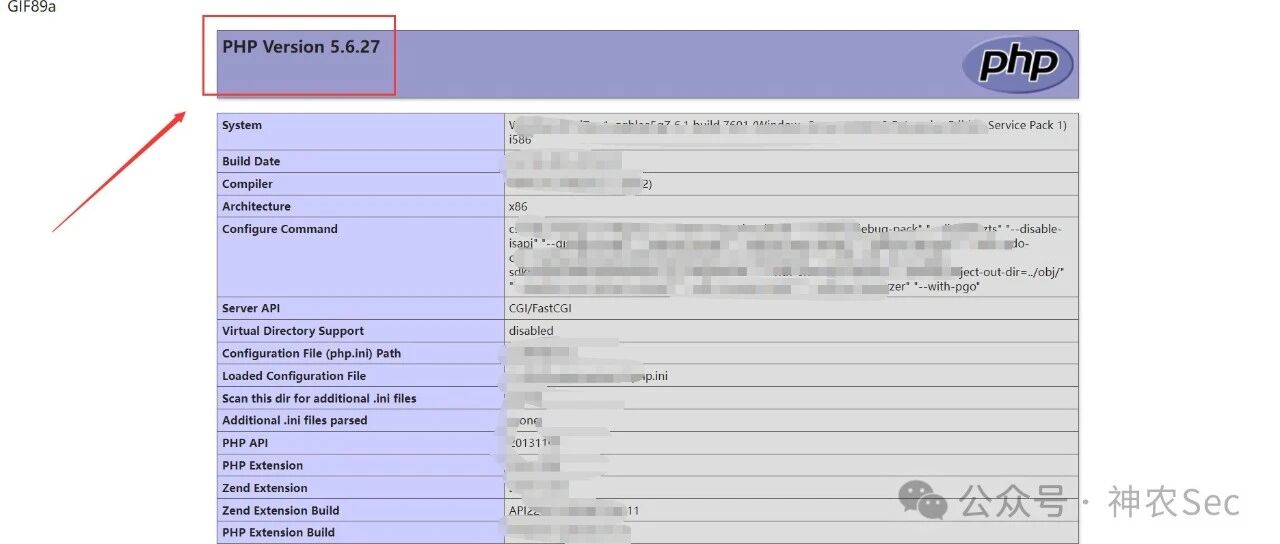This screenshot has height=544, width=1280.
Task: Select the GIF89a text at top
Action: point(32,6)
